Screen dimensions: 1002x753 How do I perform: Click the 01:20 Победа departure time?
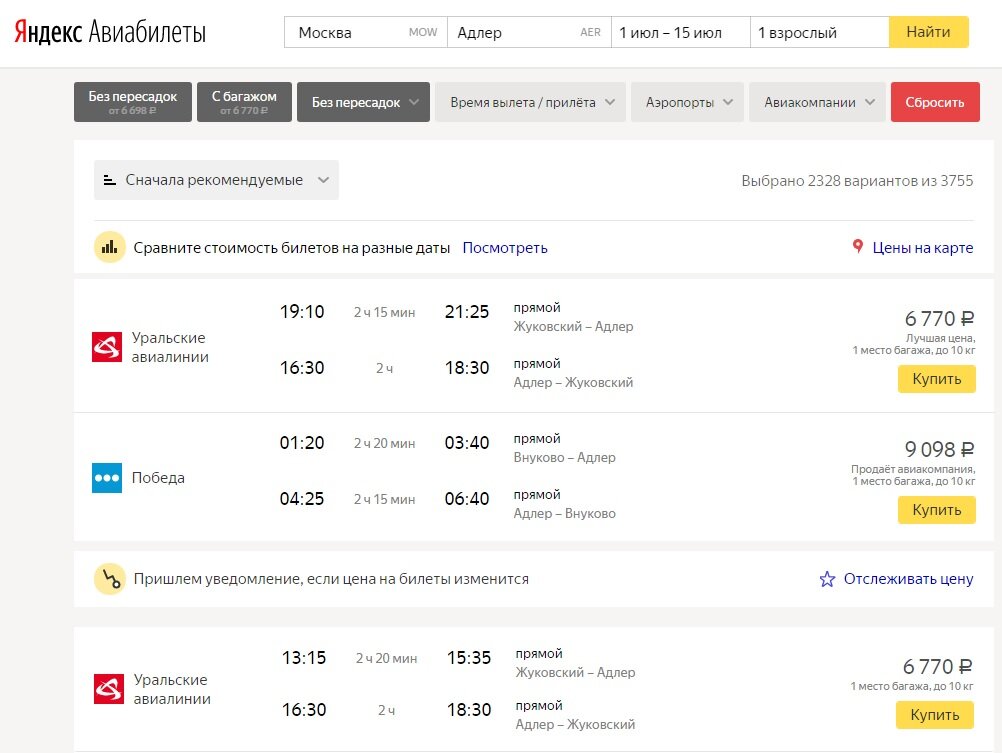pos(302,443)
